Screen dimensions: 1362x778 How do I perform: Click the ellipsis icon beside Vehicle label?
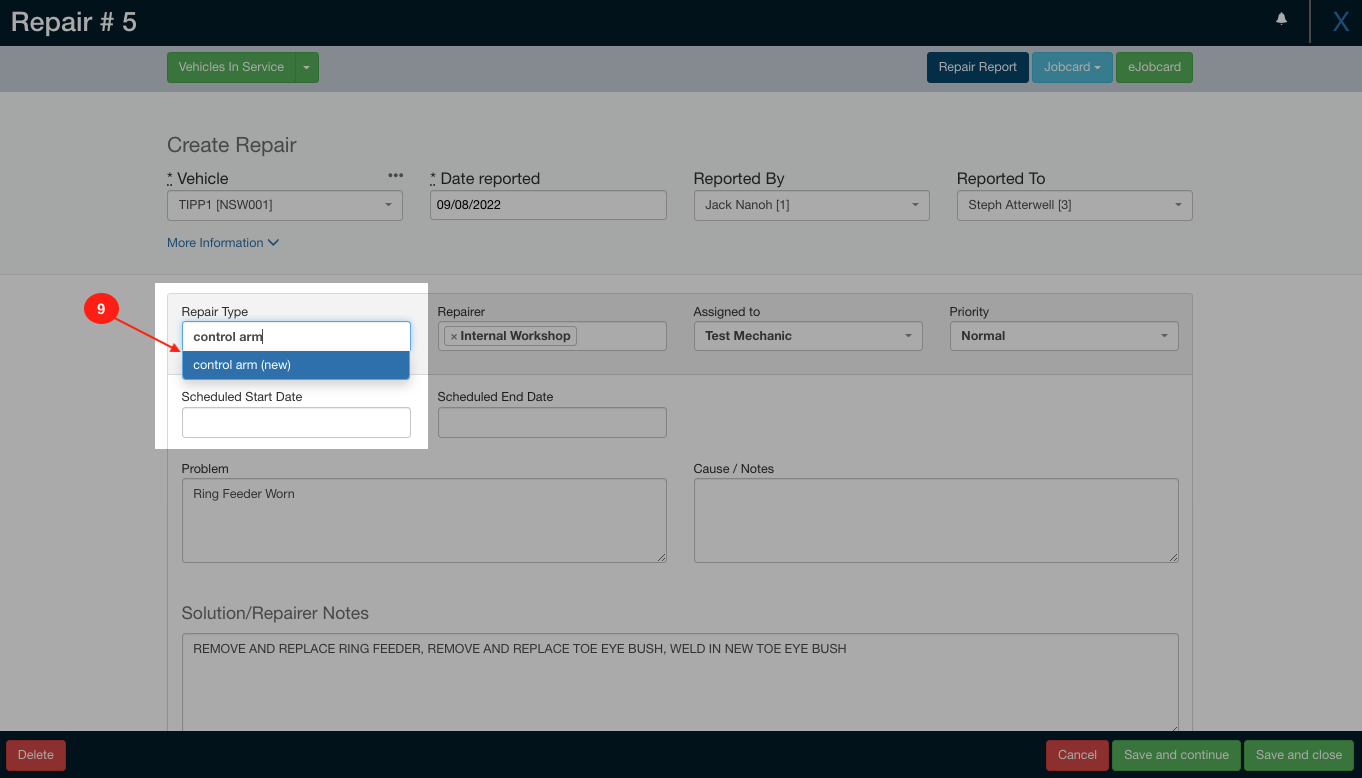pos(395,174)
